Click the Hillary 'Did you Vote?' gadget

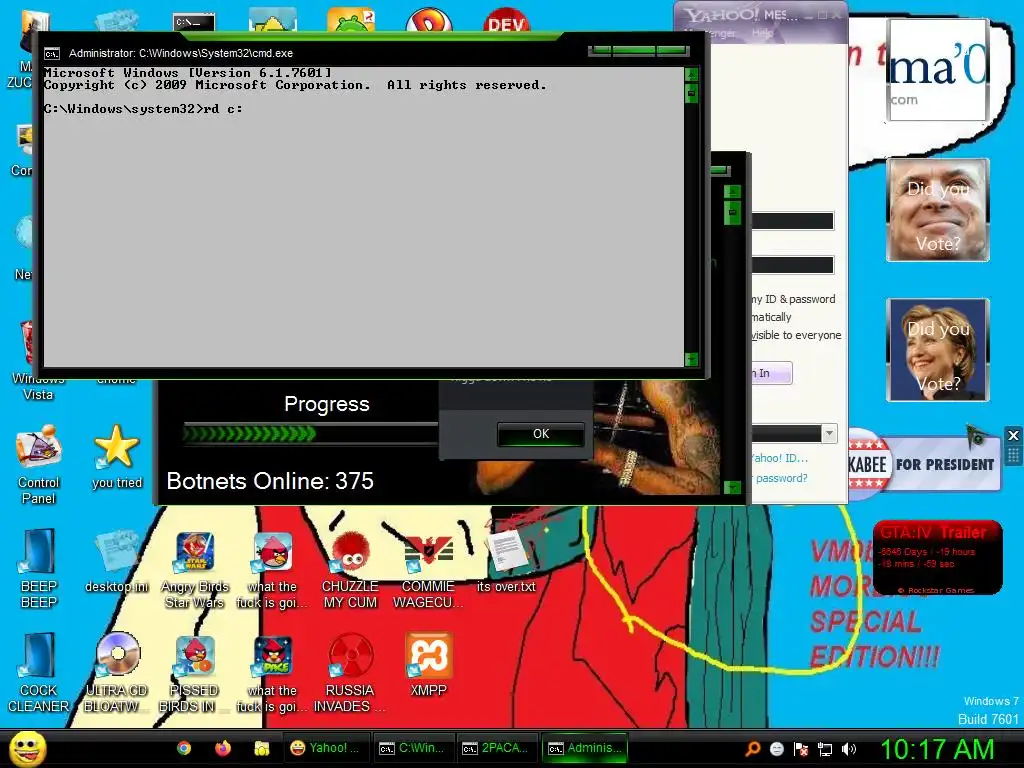(x=938, y=350)
